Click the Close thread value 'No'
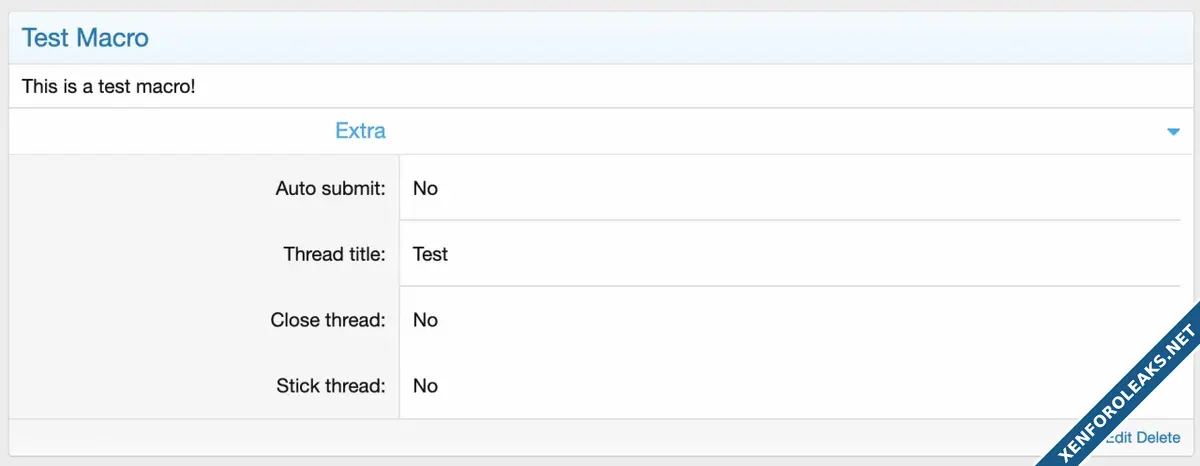The height and width of the screenshot is (466, 1200). (x=425, y=320)
